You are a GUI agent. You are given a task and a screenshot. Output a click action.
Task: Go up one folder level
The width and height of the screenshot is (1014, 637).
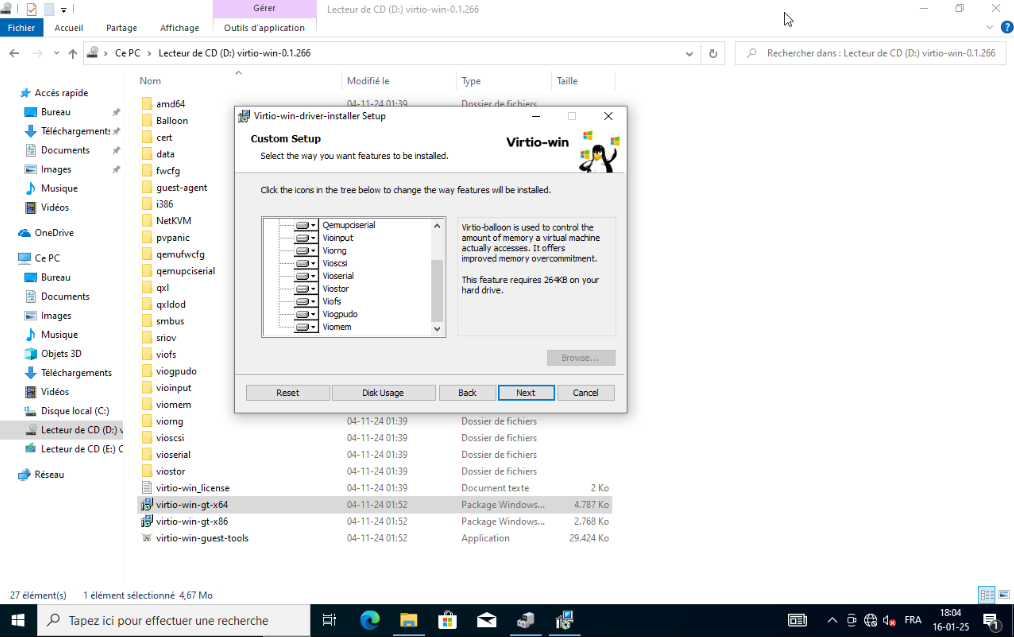(72, 53)
